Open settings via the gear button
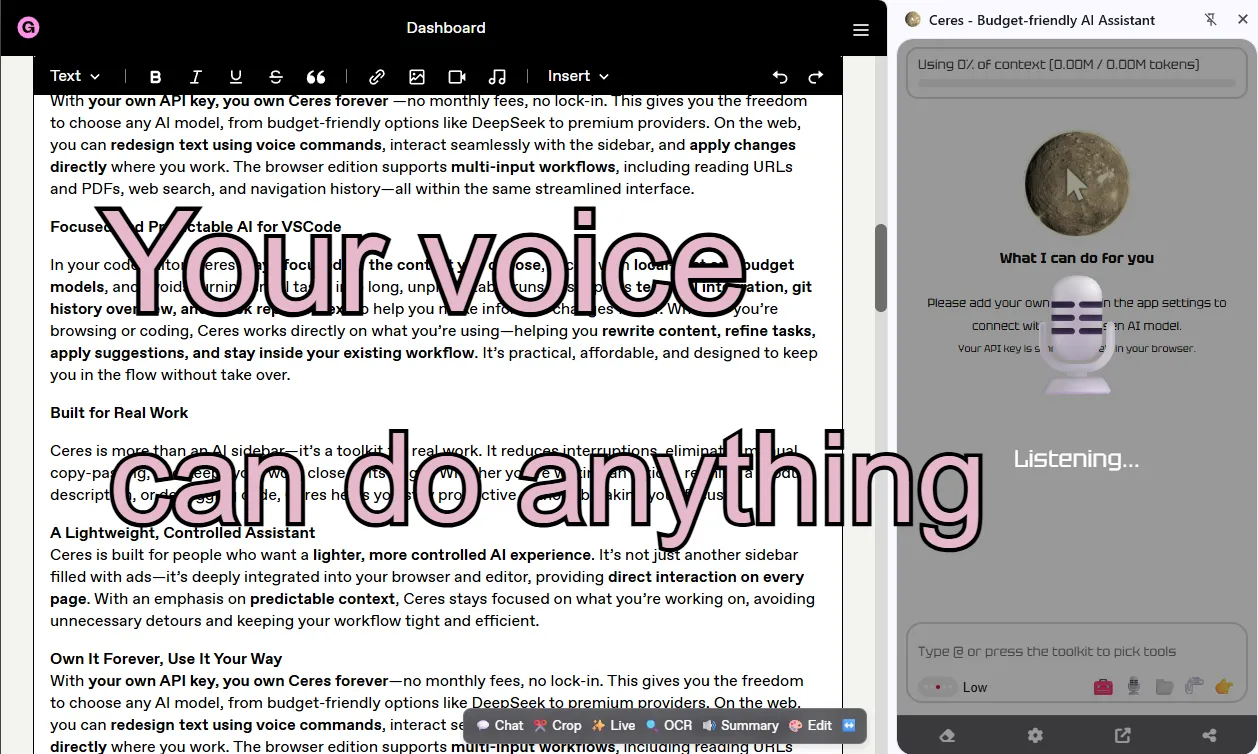Screen dimensions: 1258x754 point(1035,735)
